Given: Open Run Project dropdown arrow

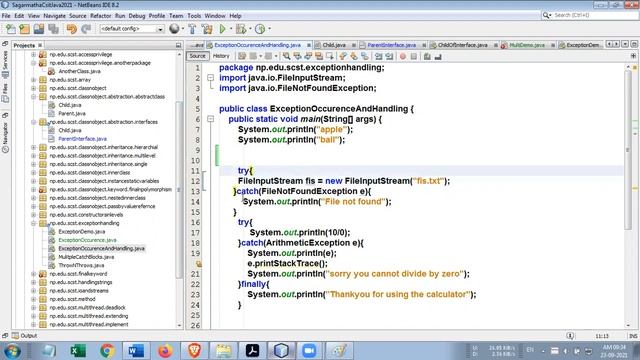Looking at the screenshot, I should pyautogui.click(x=231, y=29).
